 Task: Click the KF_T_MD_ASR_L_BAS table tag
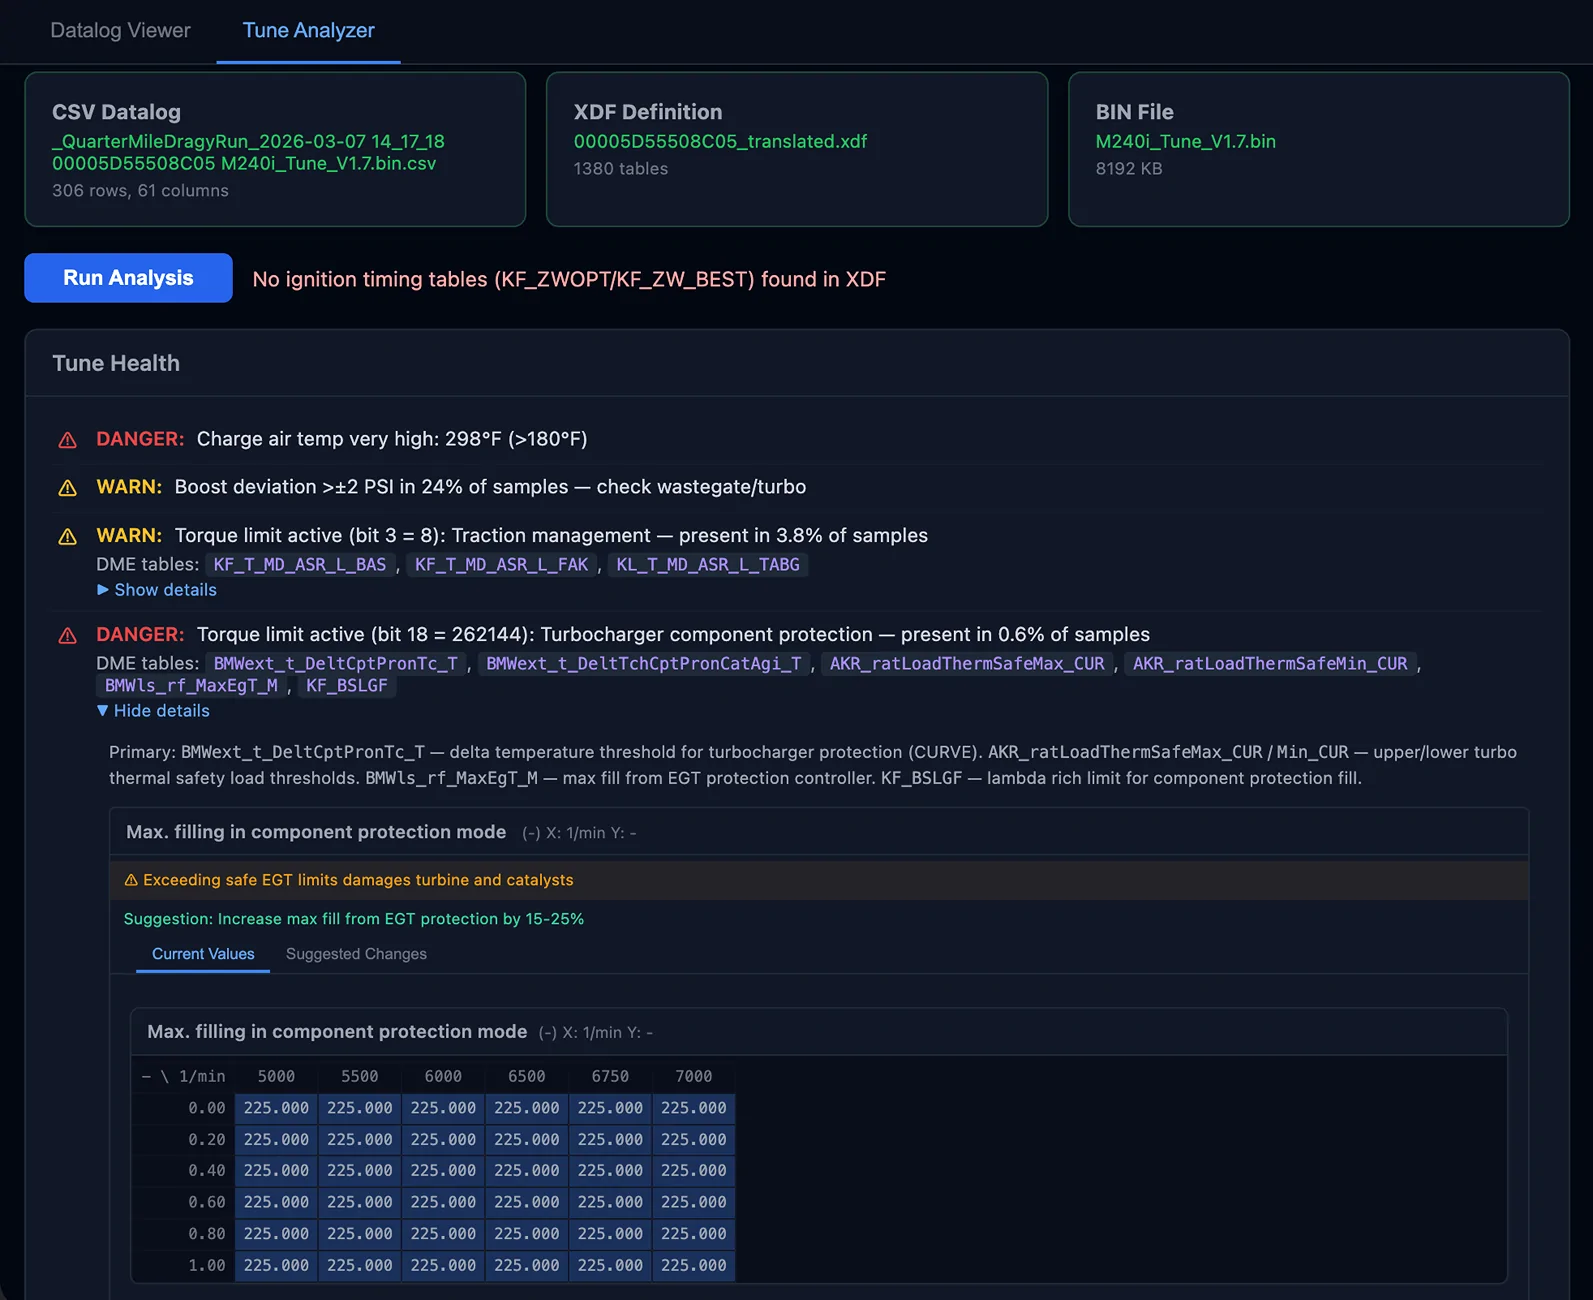pos(300,565)
